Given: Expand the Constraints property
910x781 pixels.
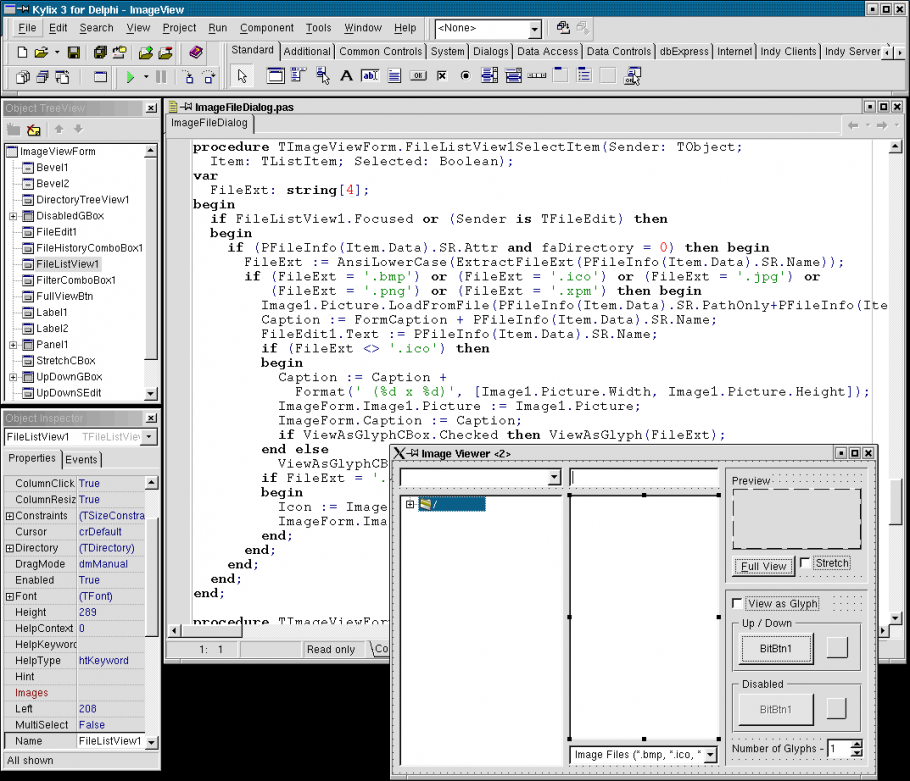Looking at the screenshot, I should (x=9, y=516).
